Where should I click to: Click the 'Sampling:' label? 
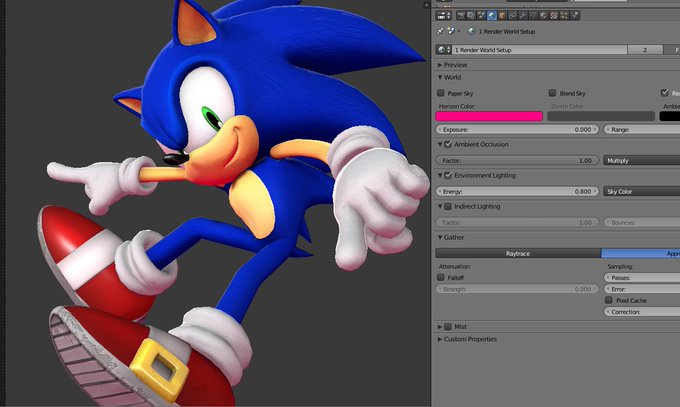tap(620, 266)
